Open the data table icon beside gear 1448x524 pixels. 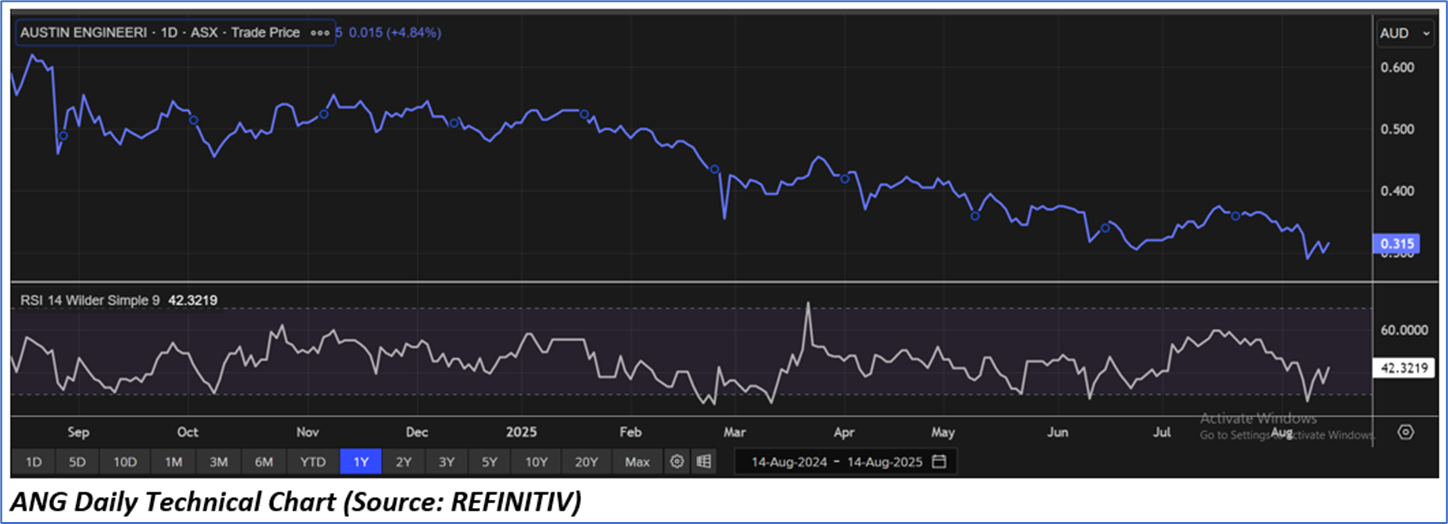704,462
